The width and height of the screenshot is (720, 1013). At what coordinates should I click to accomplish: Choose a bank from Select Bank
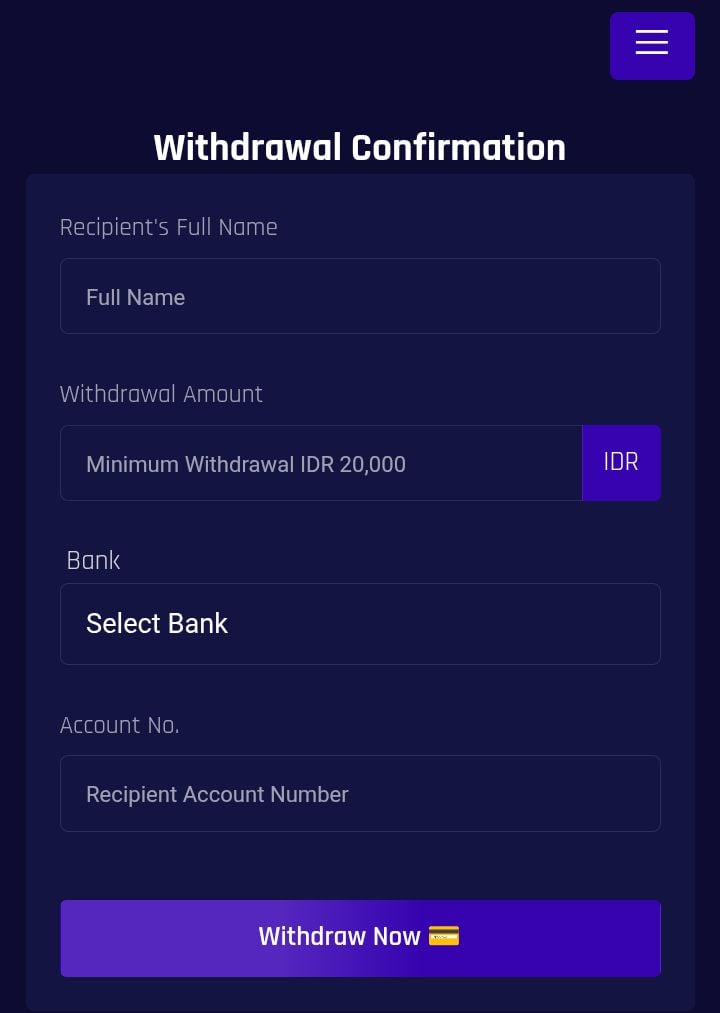(360, 624)
